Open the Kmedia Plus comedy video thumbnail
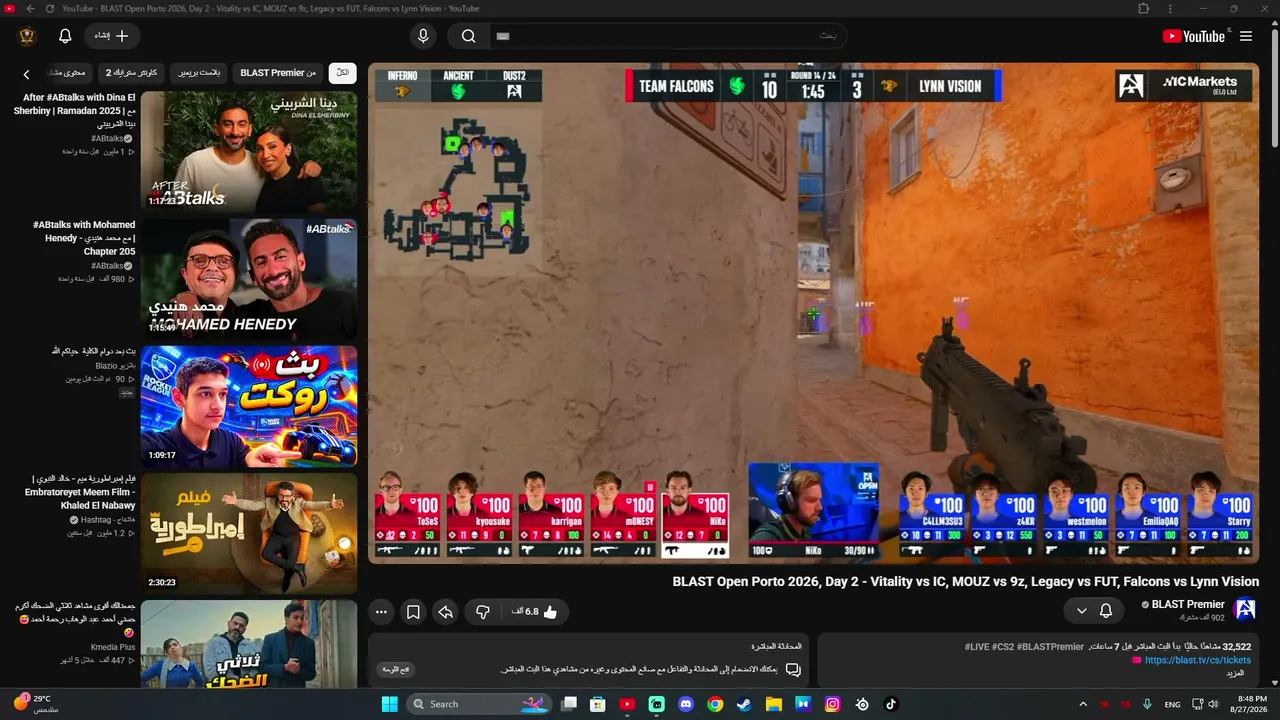 (249, 644)
